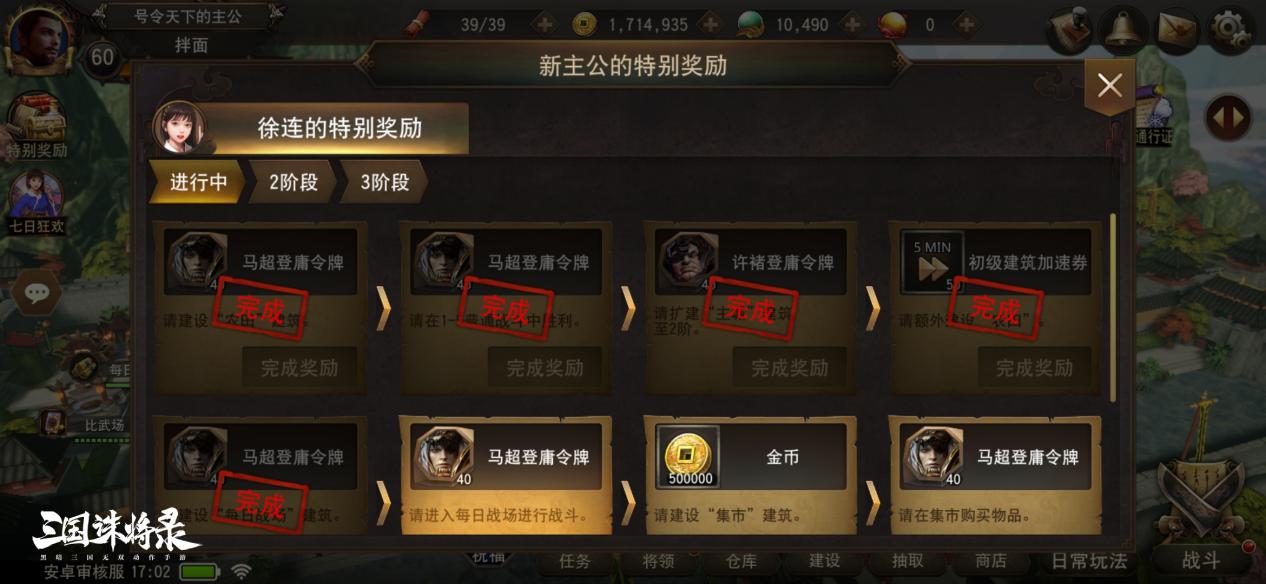Open the notification bell icon

[1124, 29]
